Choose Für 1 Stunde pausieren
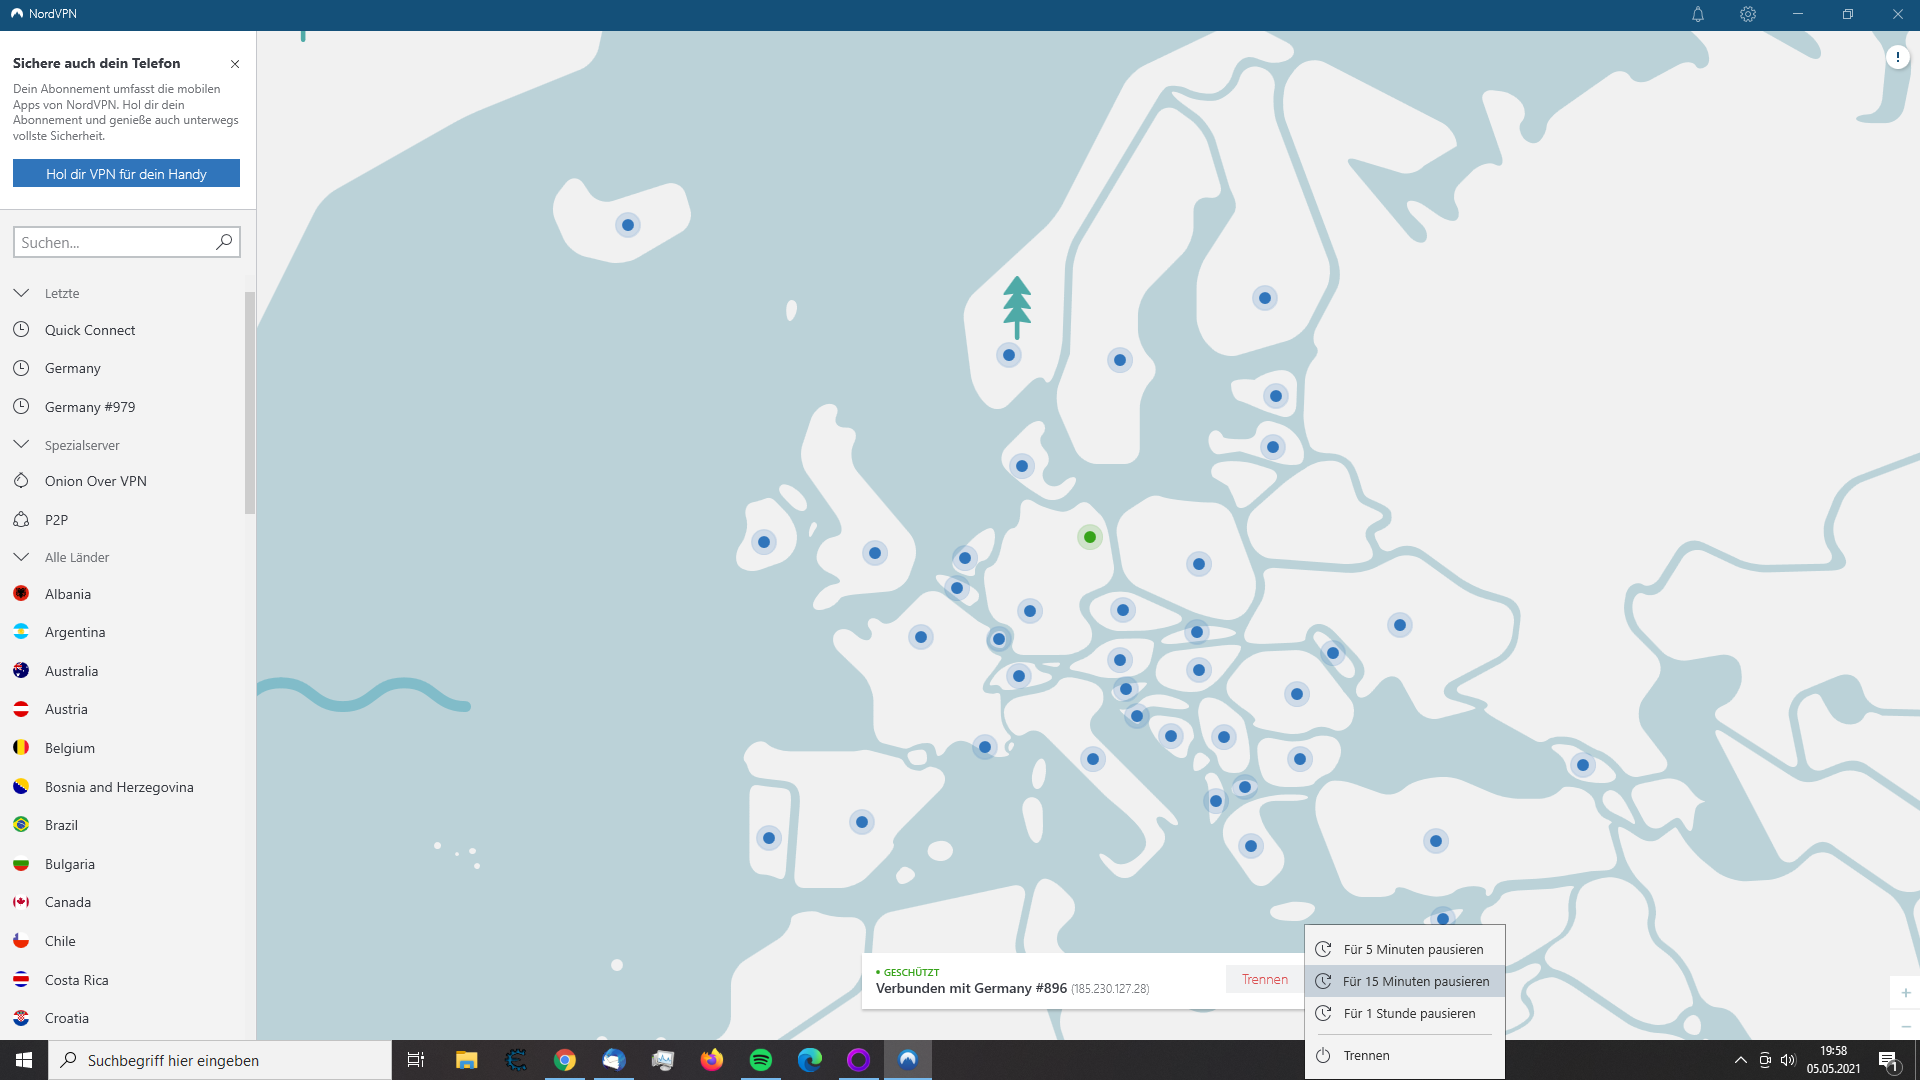The image size is (1920, 1080). coord(1409,1013)
